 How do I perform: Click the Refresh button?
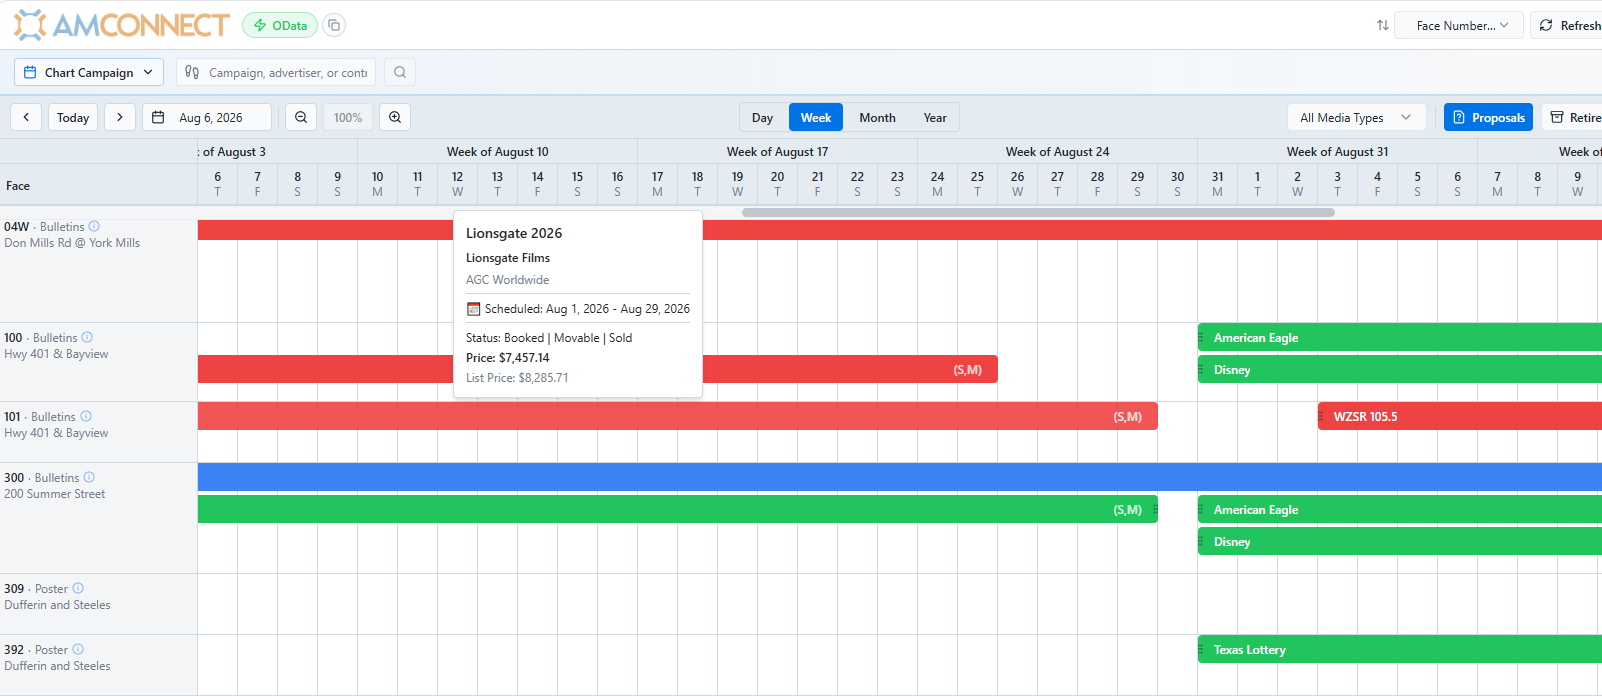pos(1567,25)
